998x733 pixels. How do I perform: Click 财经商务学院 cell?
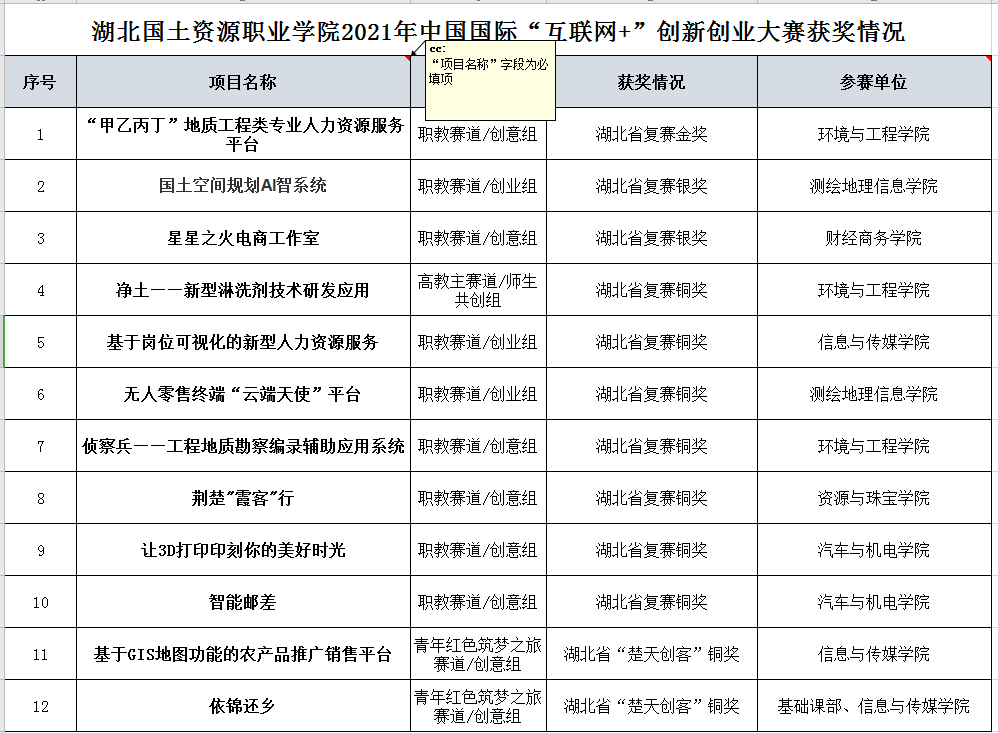point(874,238)
